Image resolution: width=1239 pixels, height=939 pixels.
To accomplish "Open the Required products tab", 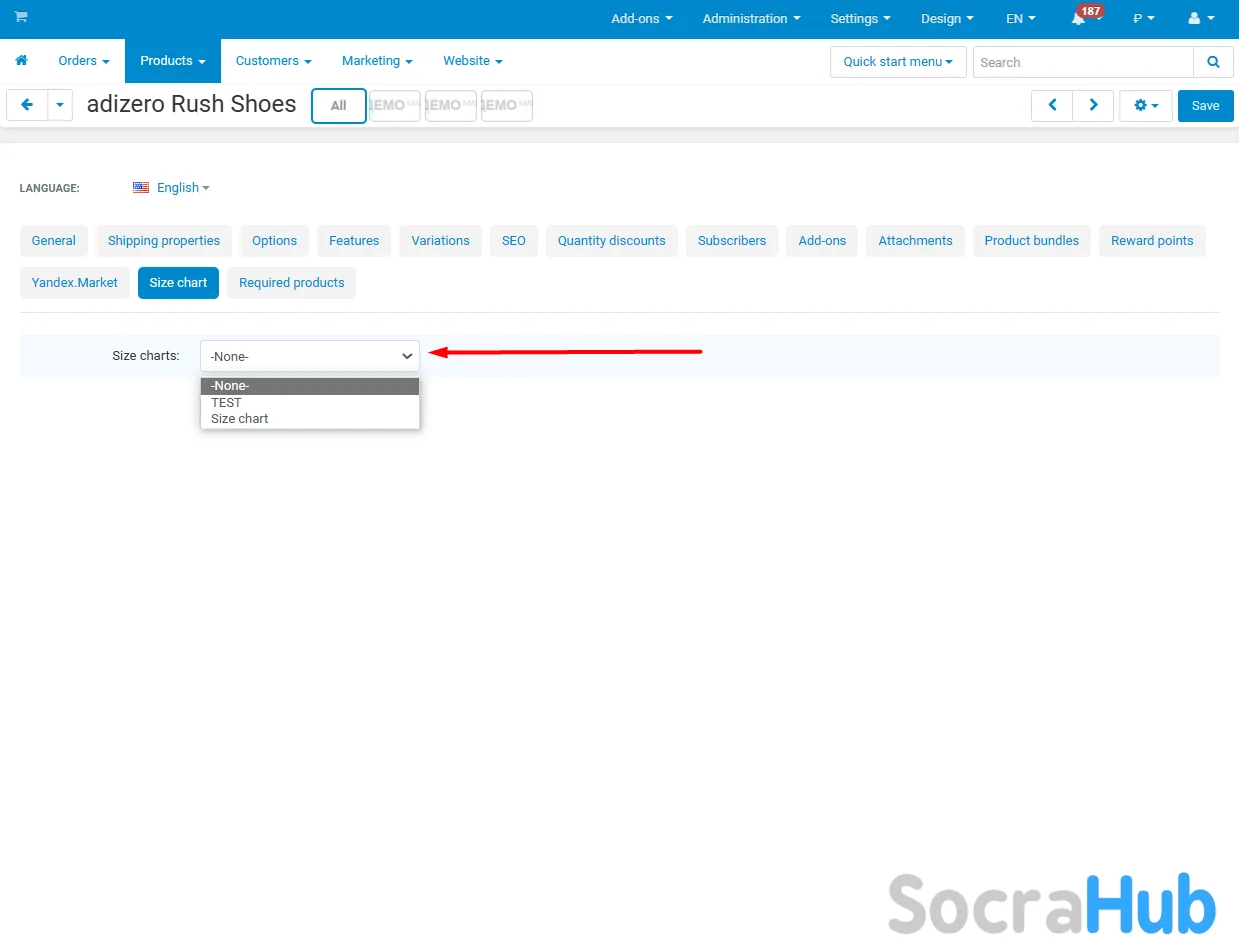I will coord(291,283).
